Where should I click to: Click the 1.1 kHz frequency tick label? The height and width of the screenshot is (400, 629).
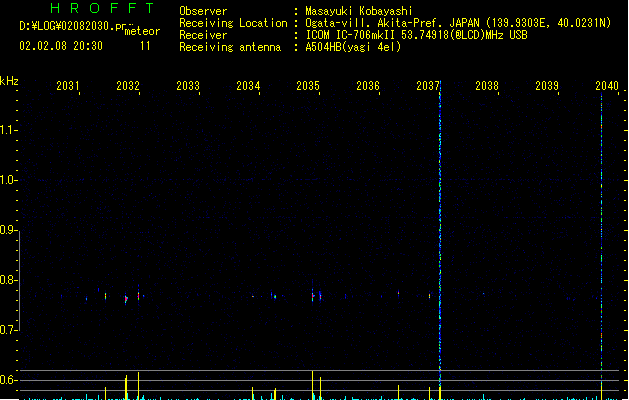(8, 130)
